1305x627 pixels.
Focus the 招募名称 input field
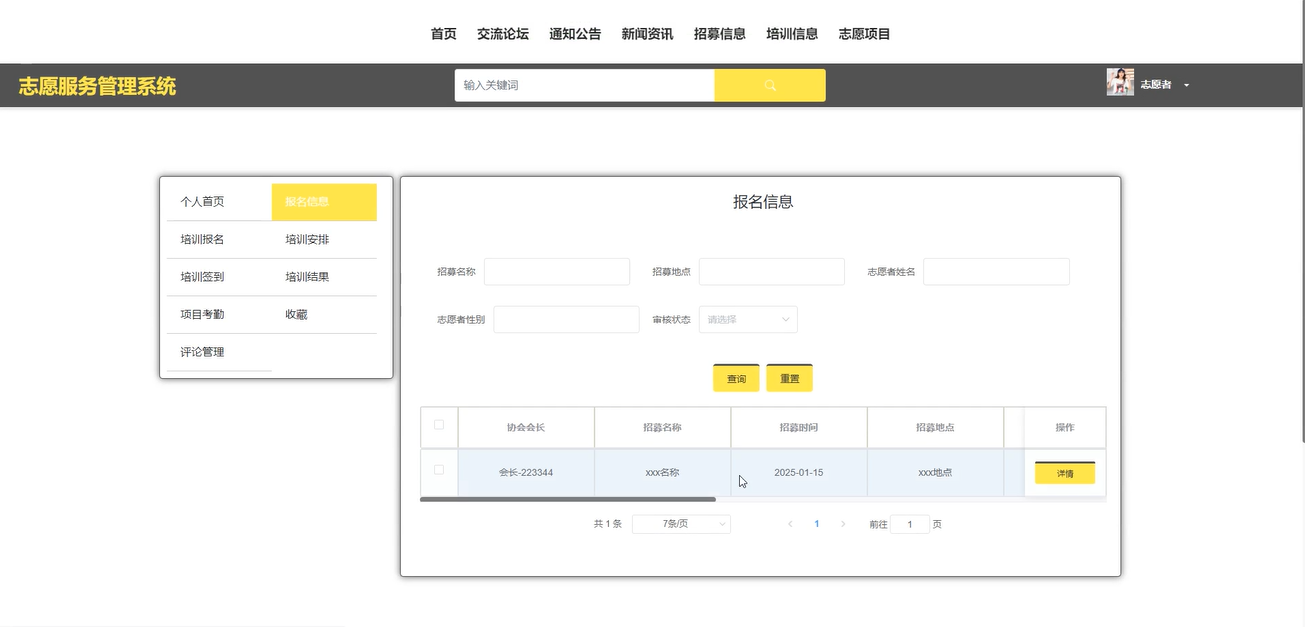[x=557, y=272]
